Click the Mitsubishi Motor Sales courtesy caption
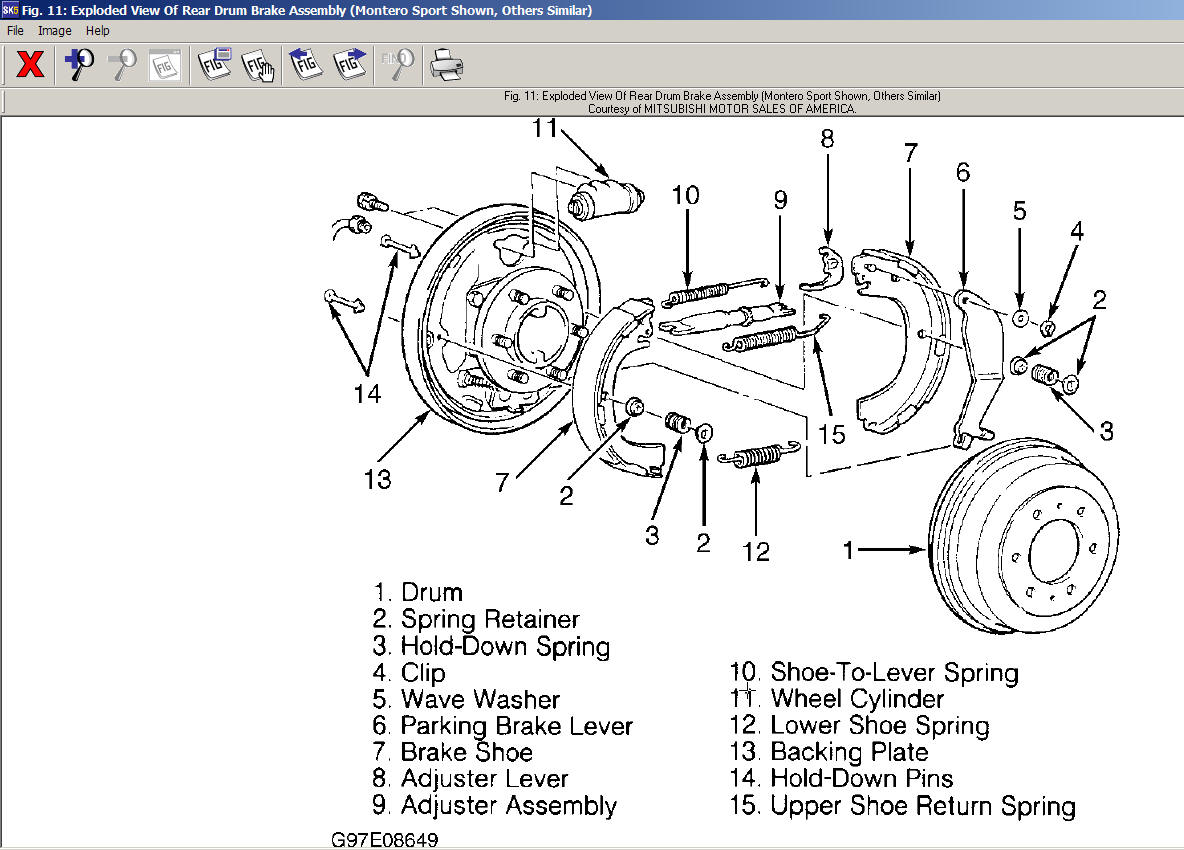 [x=722, y=109]
